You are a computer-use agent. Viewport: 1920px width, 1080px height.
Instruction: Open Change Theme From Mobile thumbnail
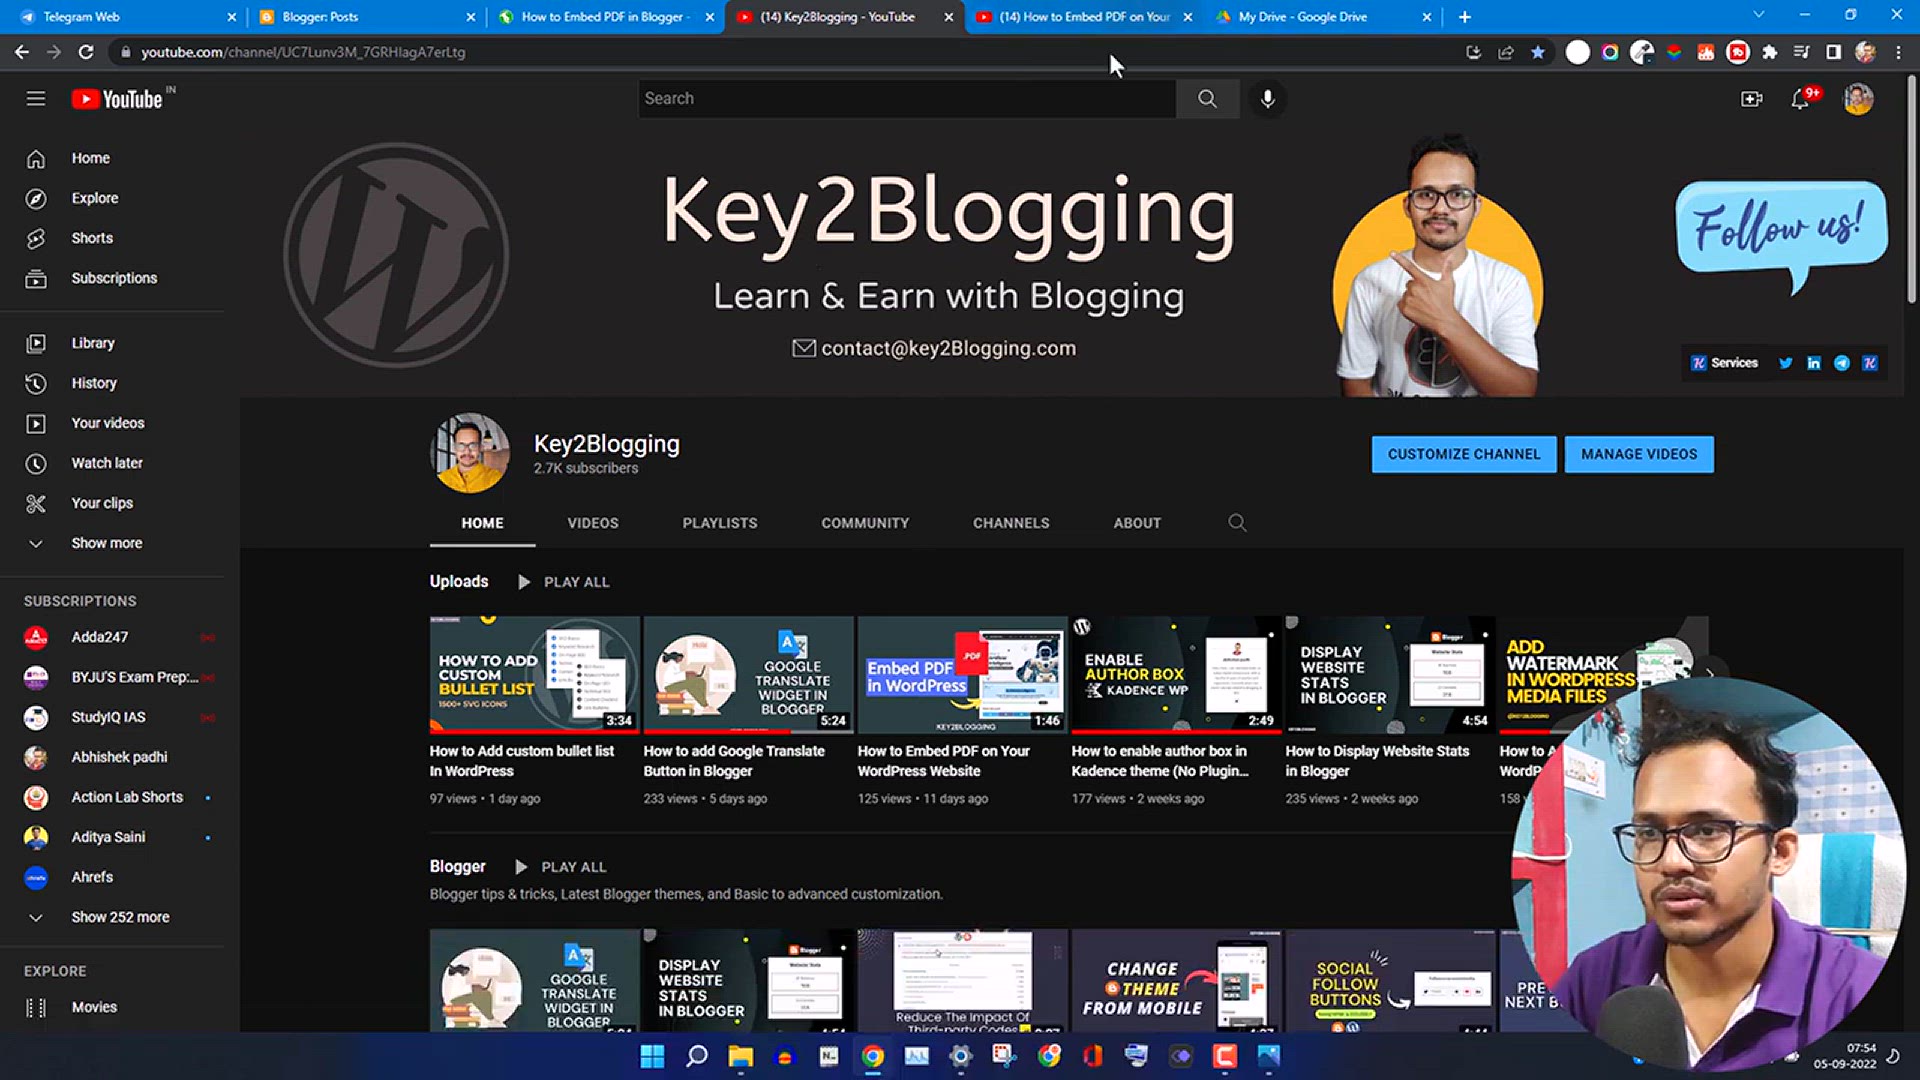pyautogui.click(x=1176, y=980)
